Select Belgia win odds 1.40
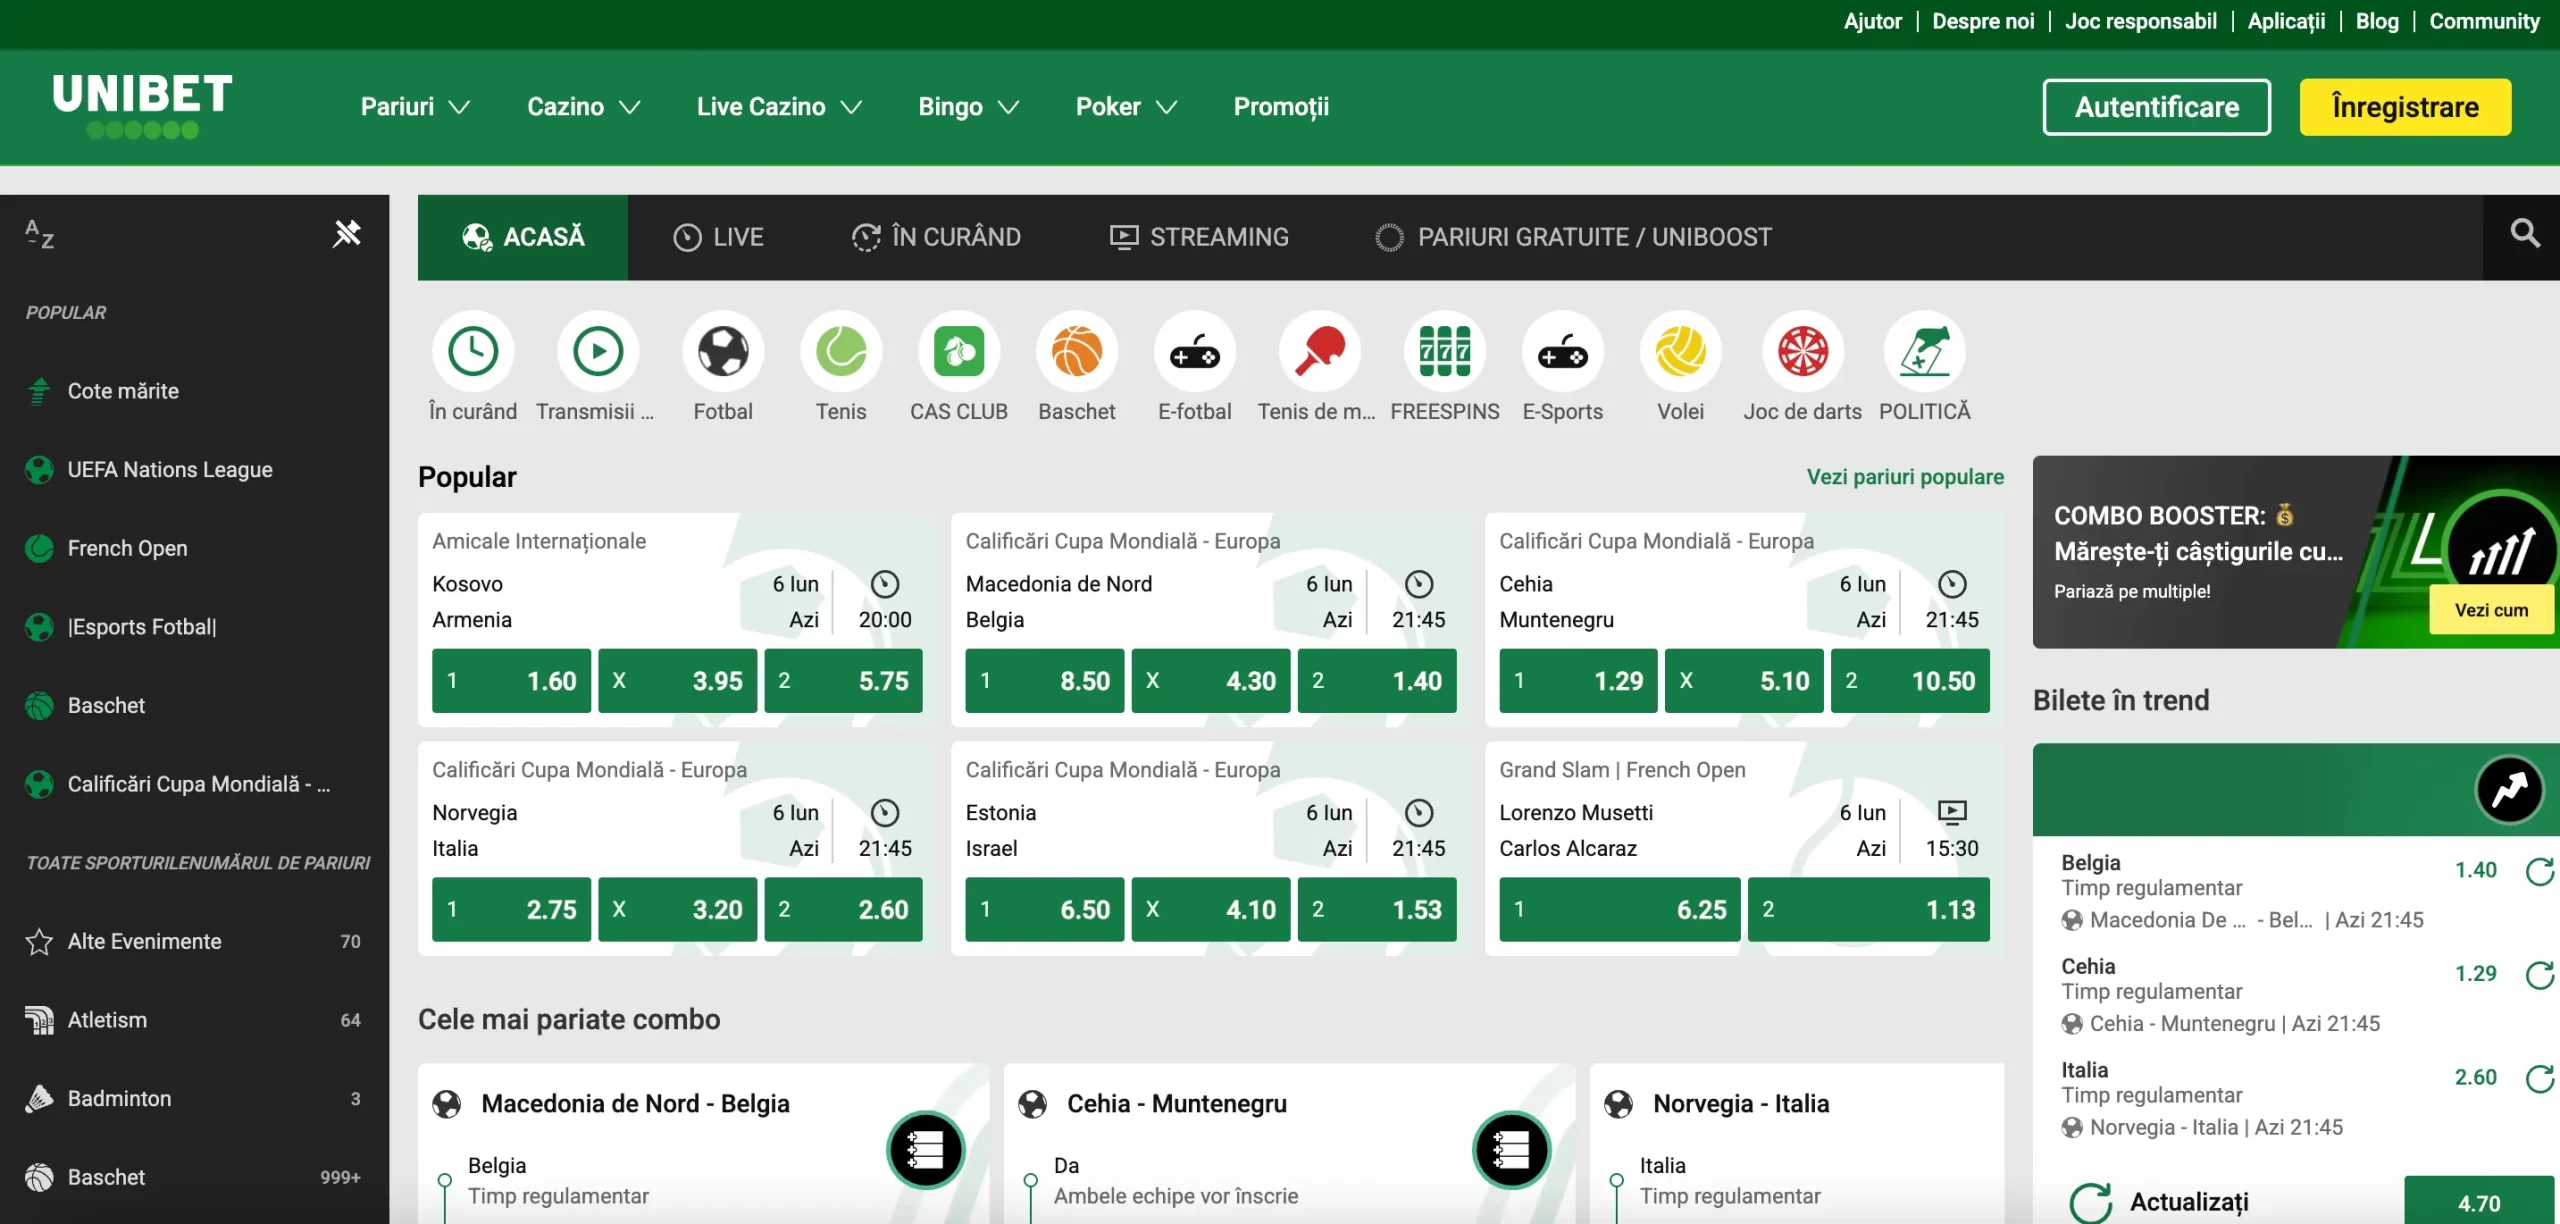The image size is (2560, 1224). 1377,681
